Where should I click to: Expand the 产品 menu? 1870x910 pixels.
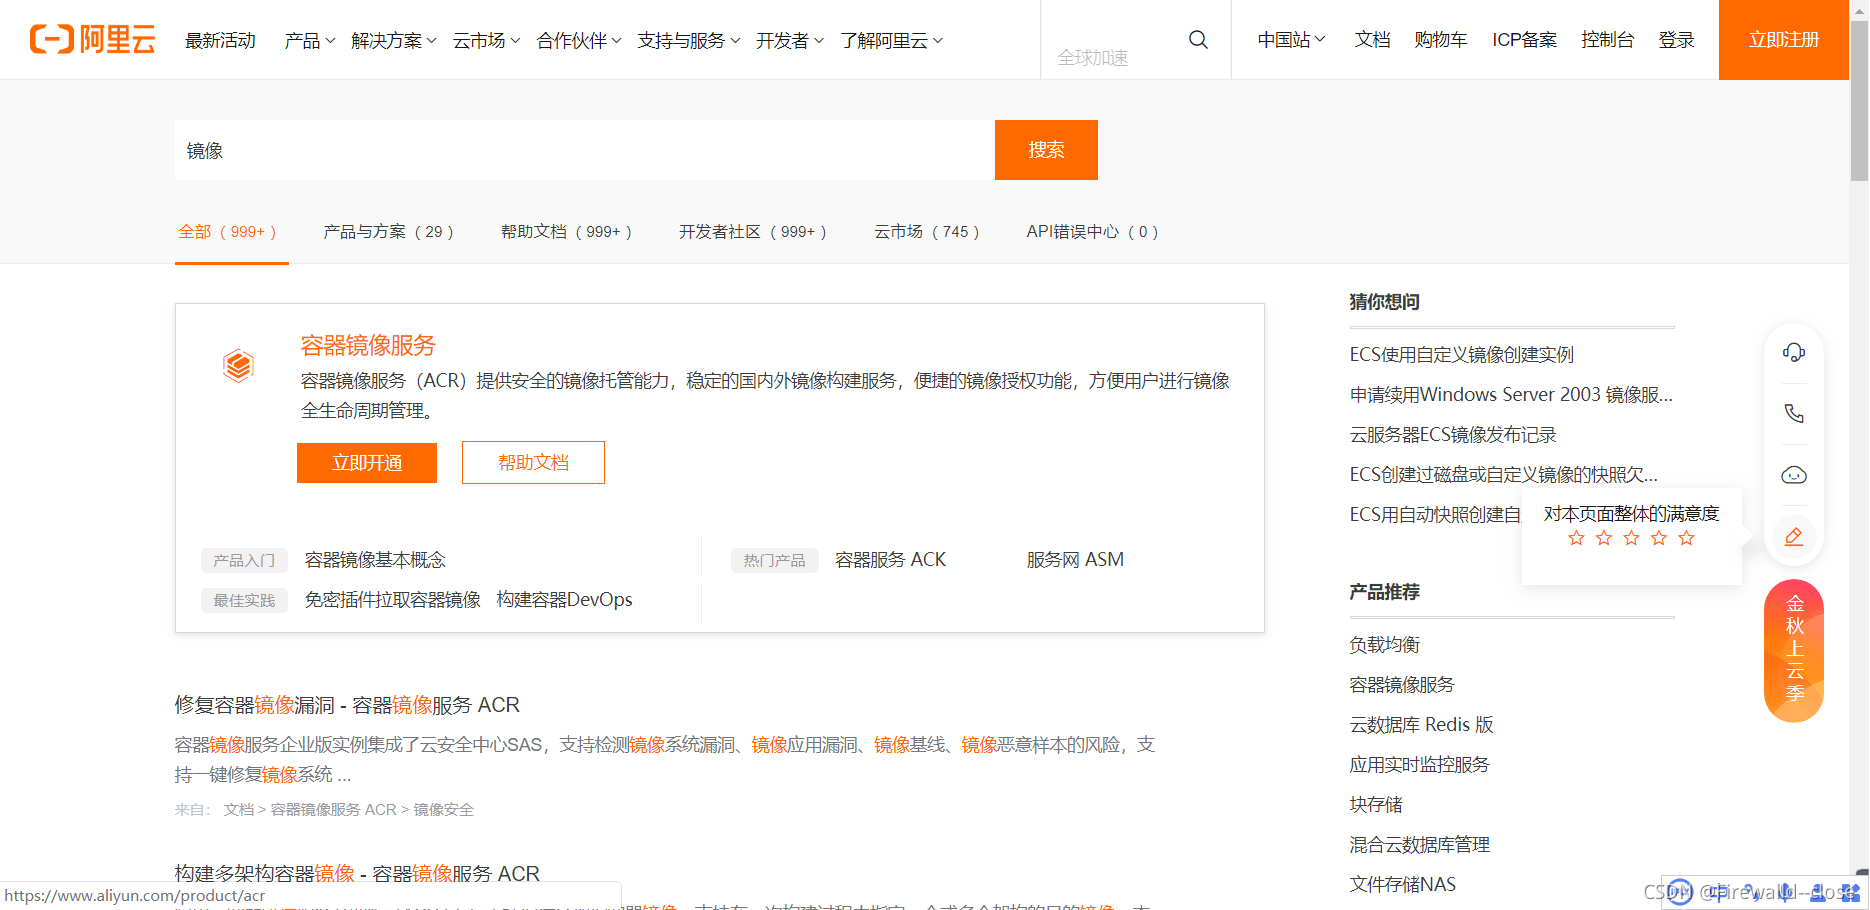(309, 40)
